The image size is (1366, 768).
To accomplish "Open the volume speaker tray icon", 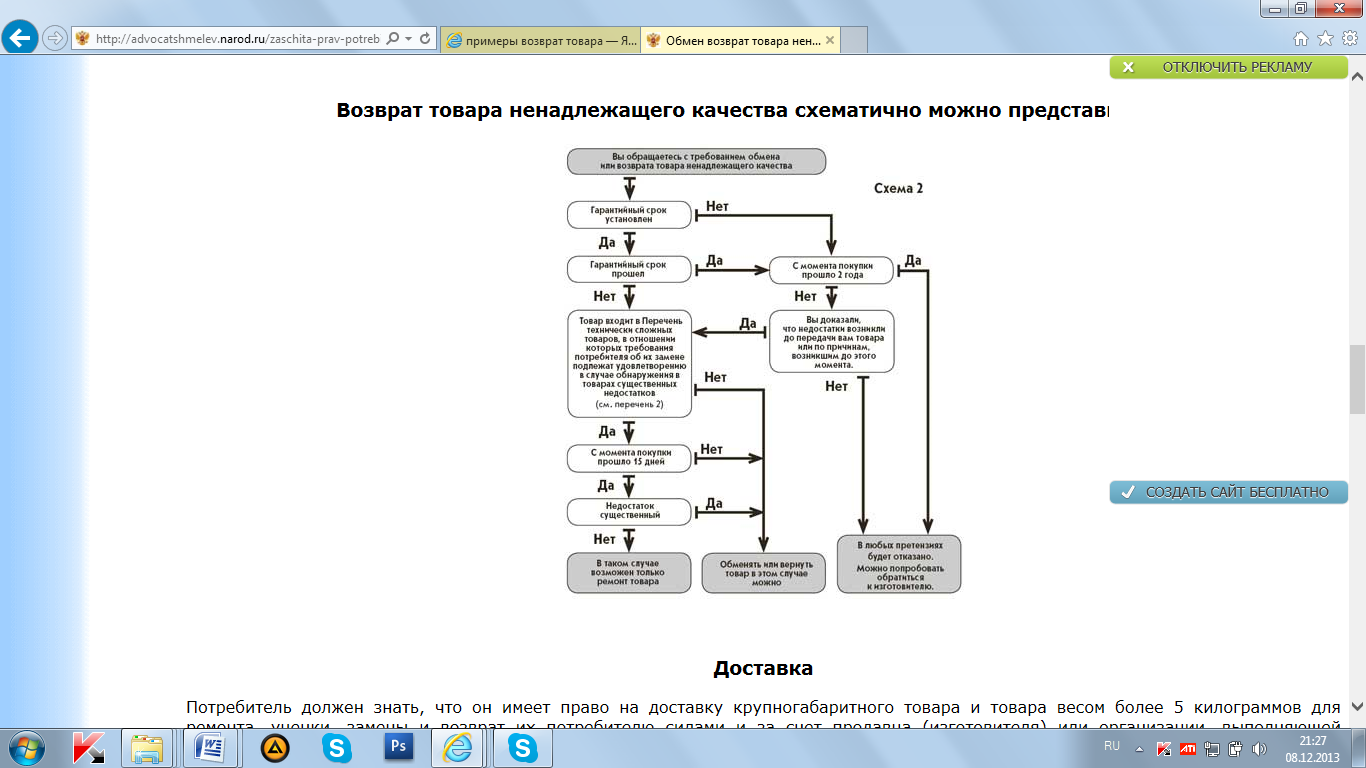I will pyautogui.click(x=1259, y=747).
